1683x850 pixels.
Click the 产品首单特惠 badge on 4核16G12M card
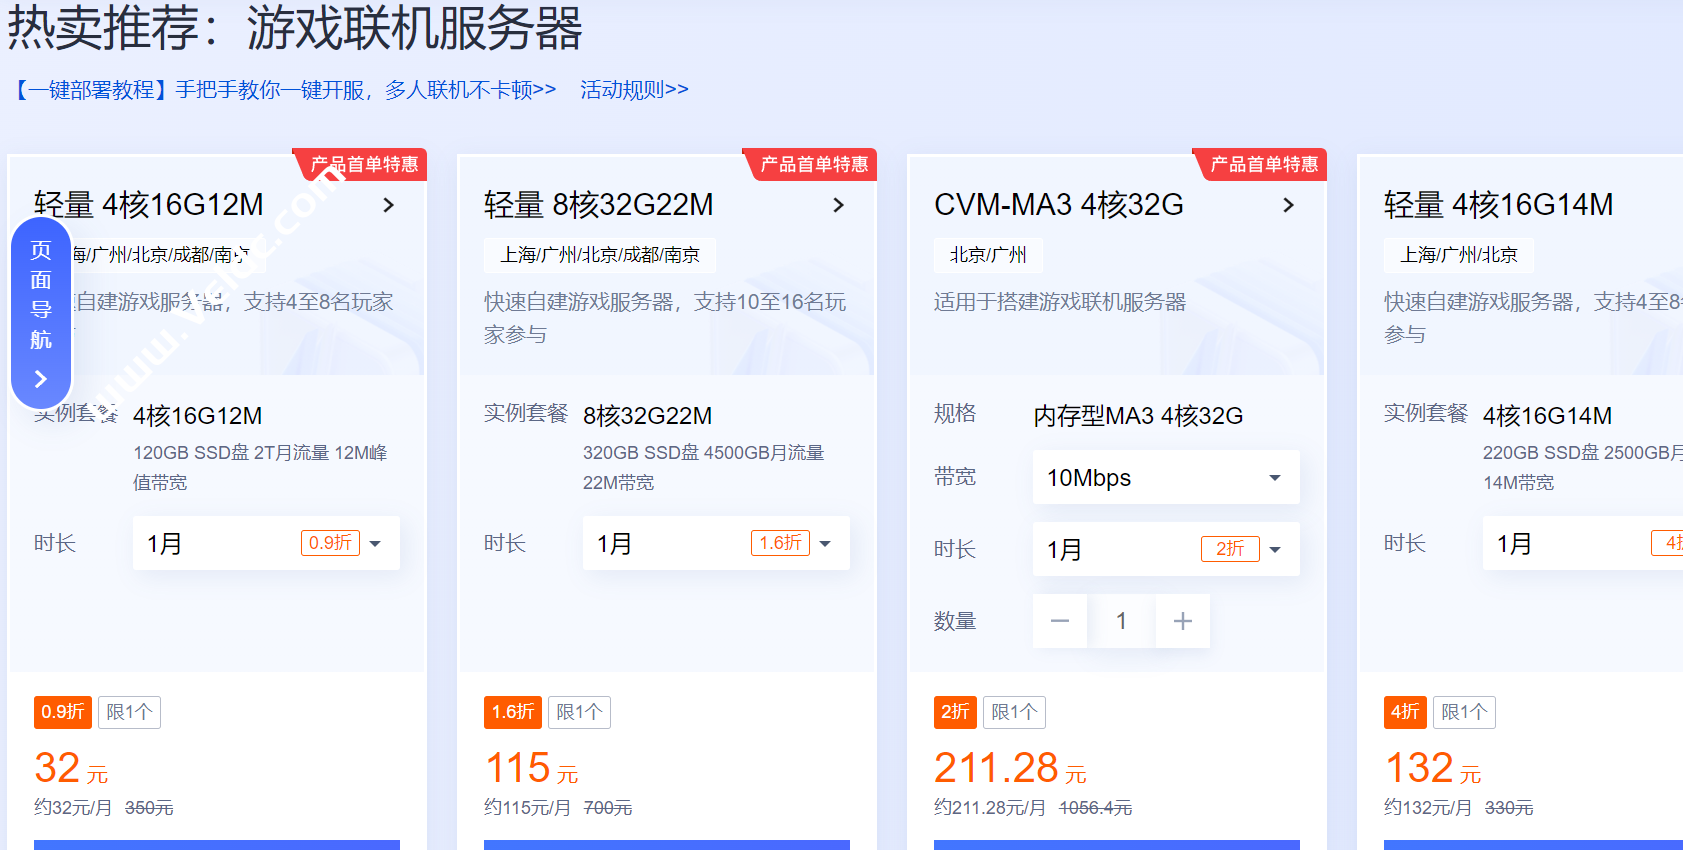[362, 164]
